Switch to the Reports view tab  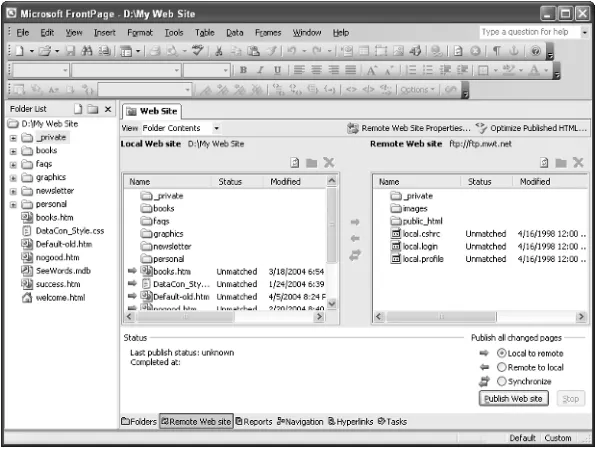point(254,422)
